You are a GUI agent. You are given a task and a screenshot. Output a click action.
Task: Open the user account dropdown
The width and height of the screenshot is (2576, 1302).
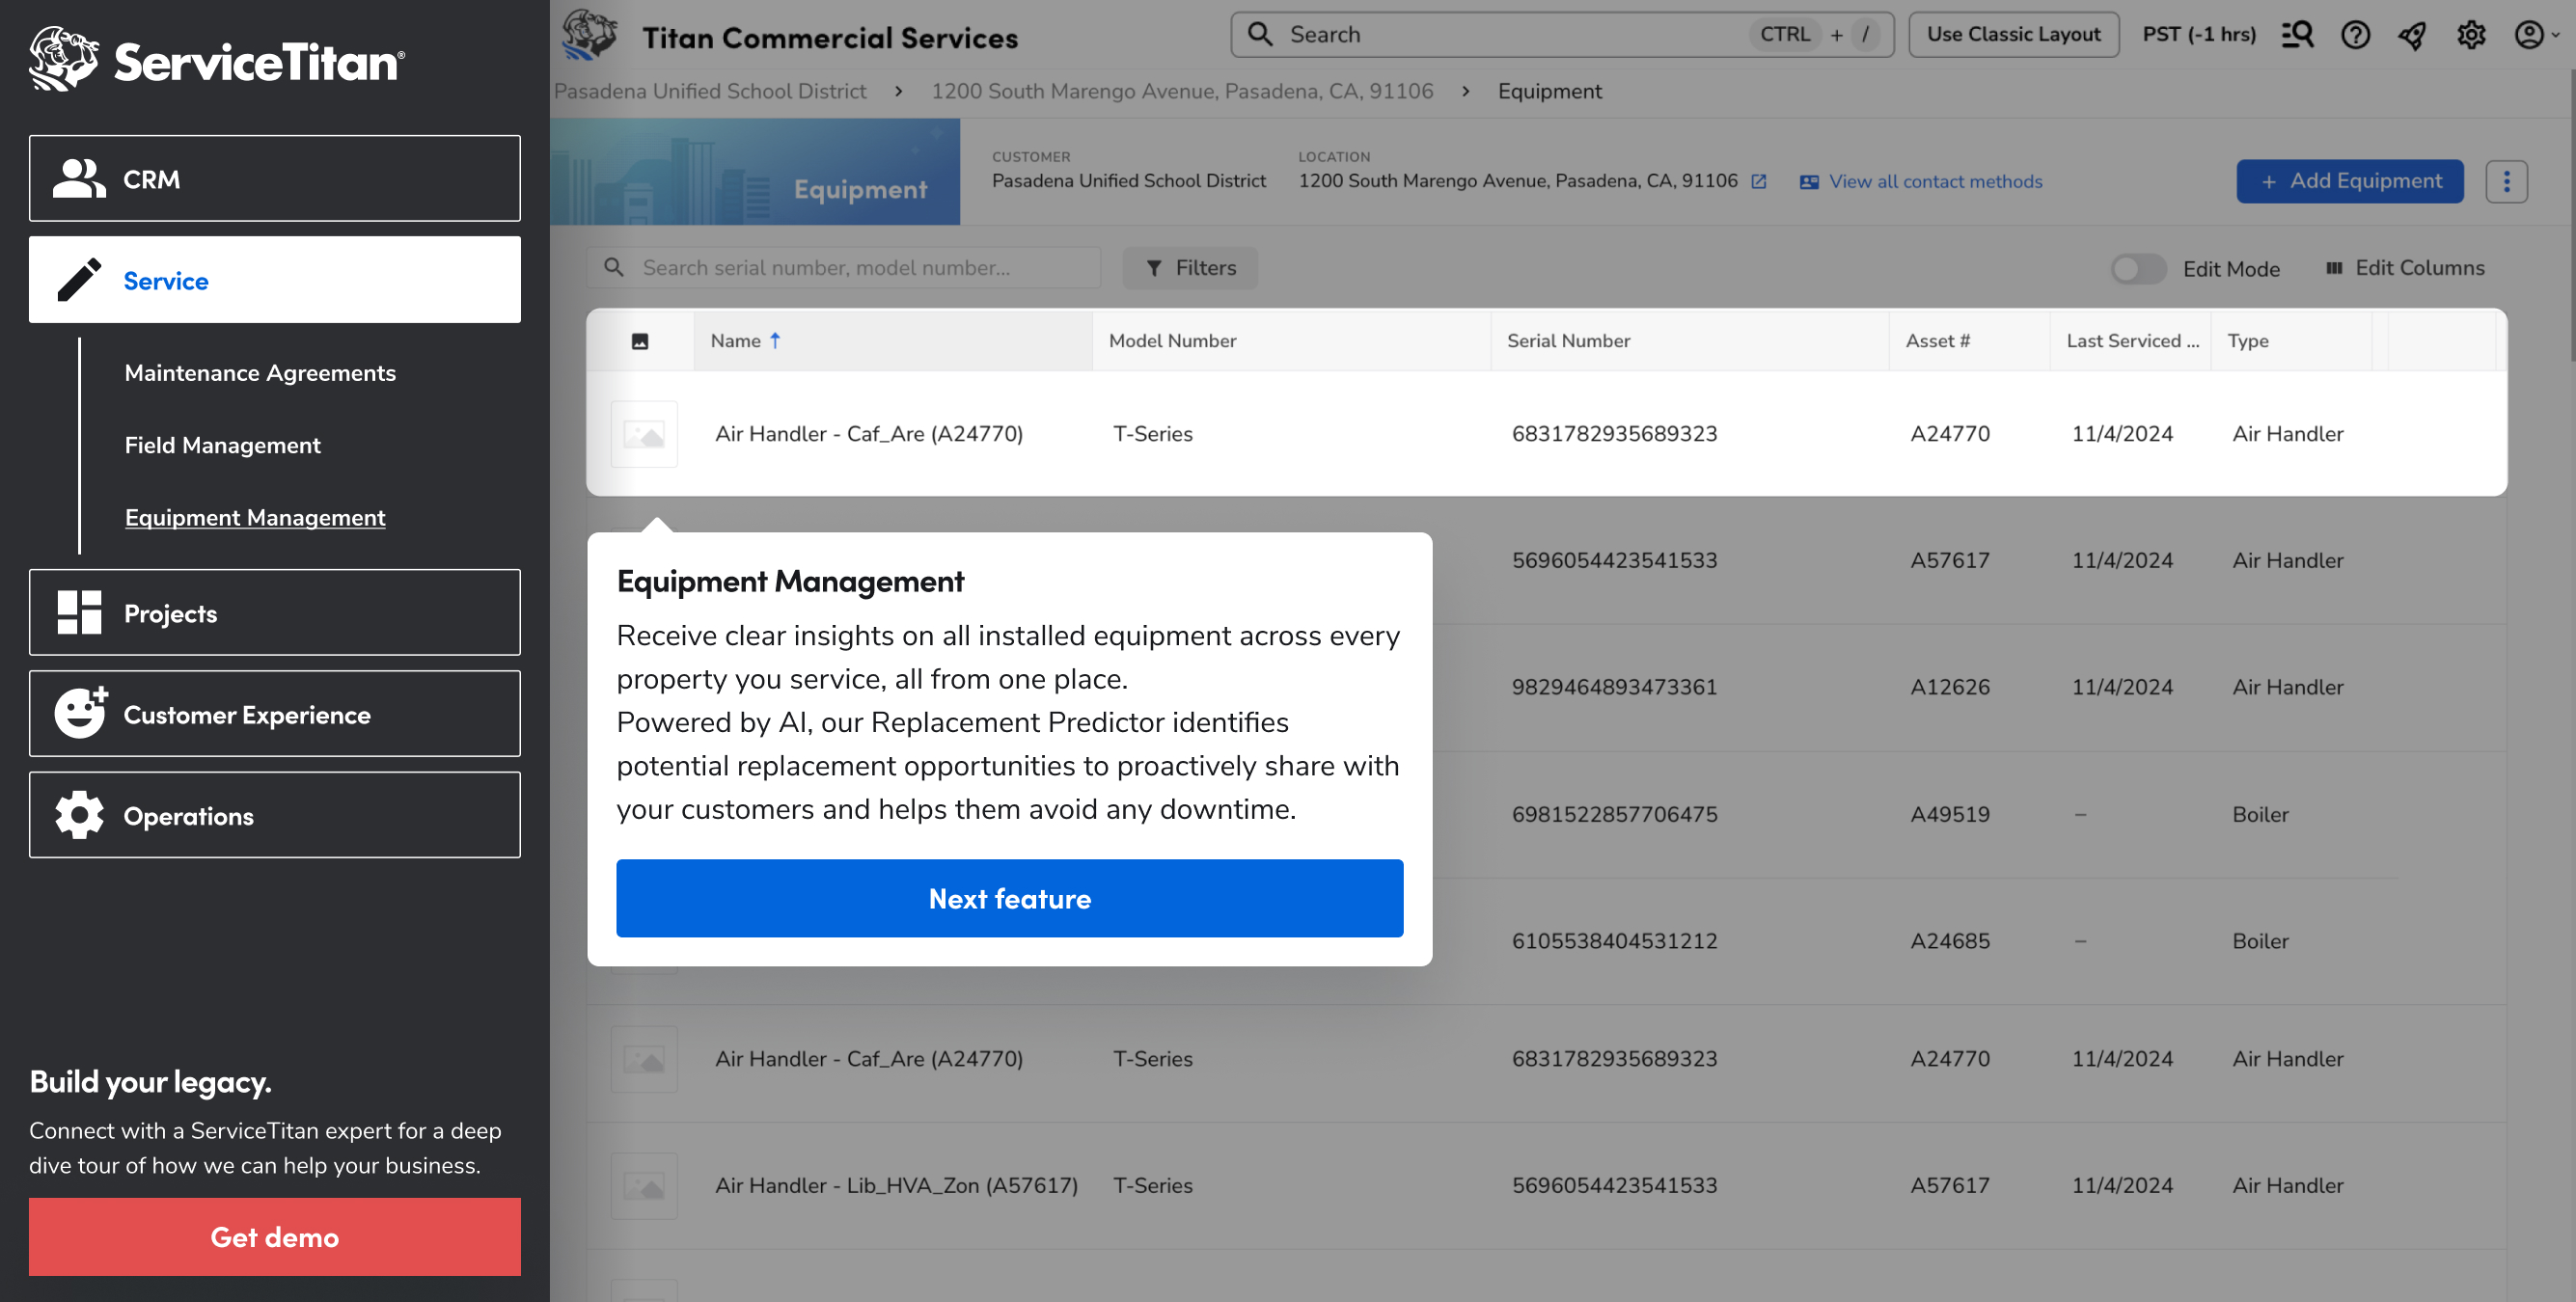pyautogui.click(x=2535, y=35)
